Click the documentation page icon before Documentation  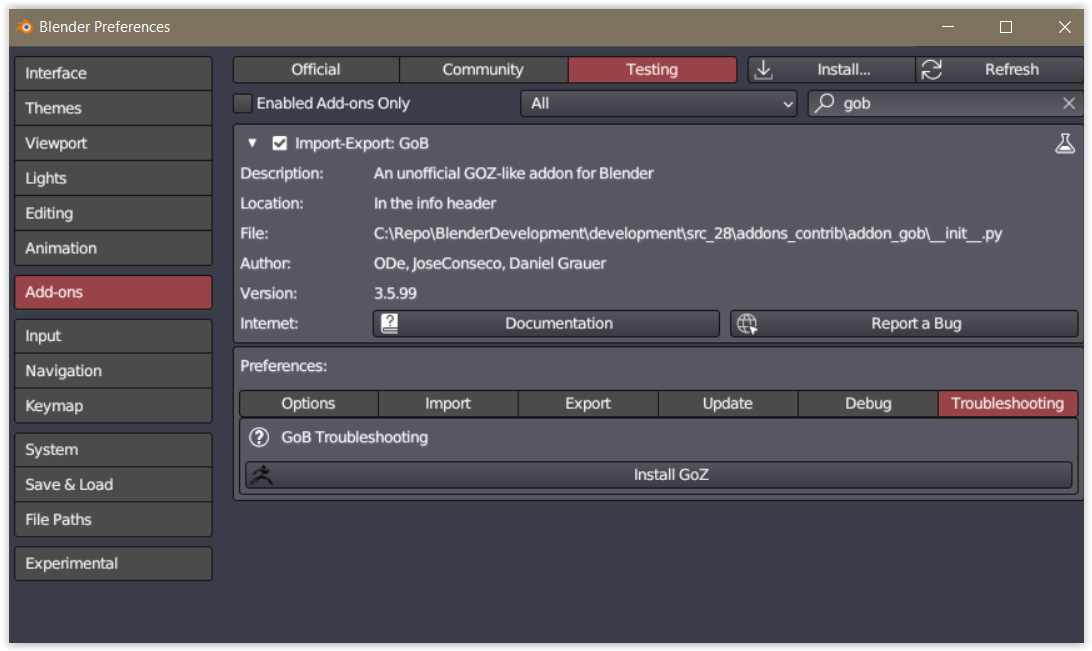pyautogui.click(x=389, y=323)
